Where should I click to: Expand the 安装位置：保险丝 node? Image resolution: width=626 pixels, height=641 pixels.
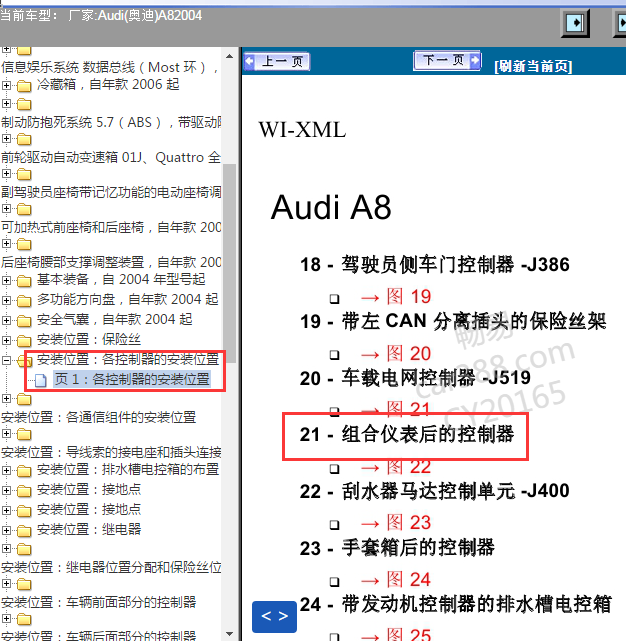[x=6, y=341]
